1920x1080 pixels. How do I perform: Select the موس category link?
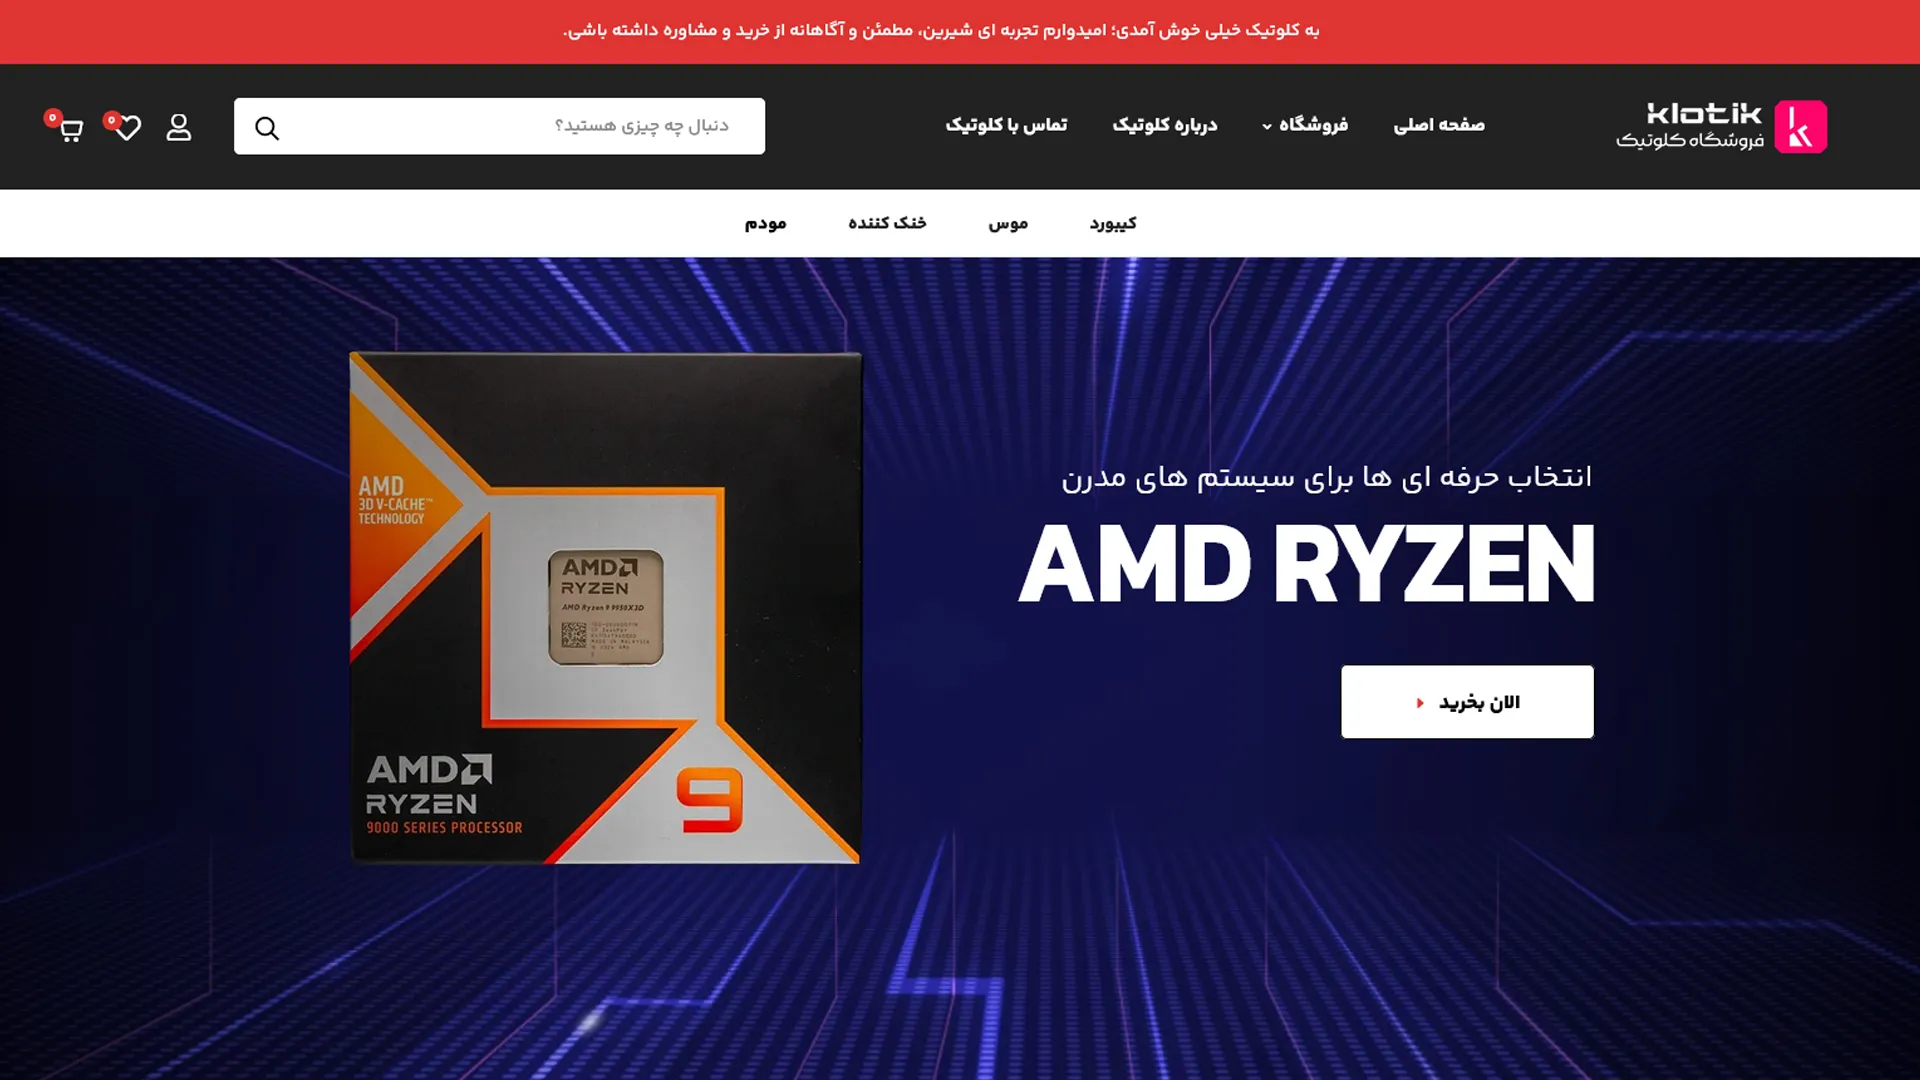coord(1008,223)
